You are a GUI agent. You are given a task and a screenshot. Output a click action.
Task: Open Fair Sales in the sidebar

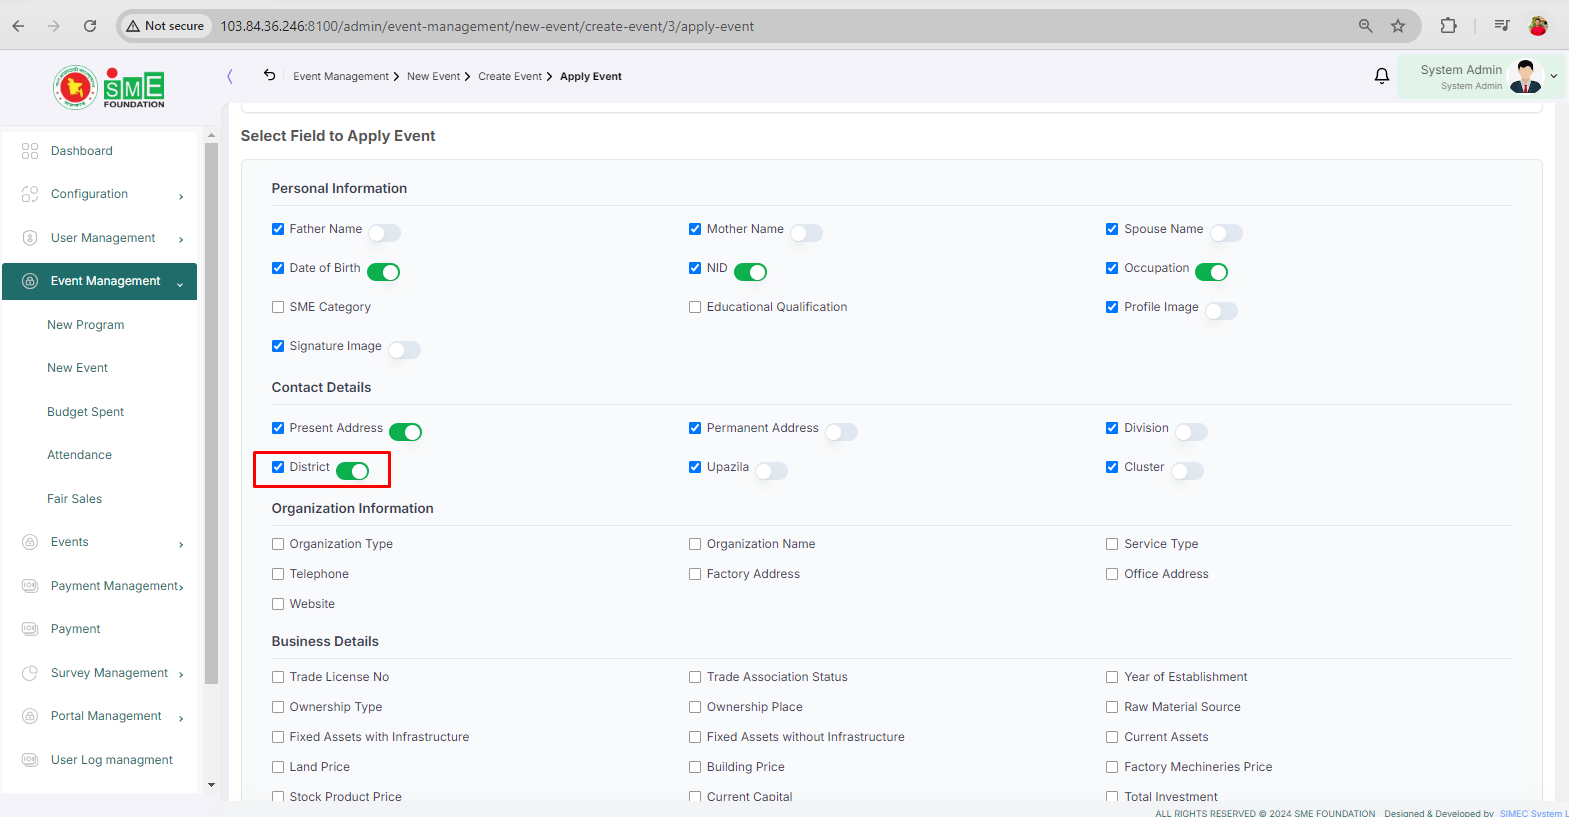click(74, 499)
